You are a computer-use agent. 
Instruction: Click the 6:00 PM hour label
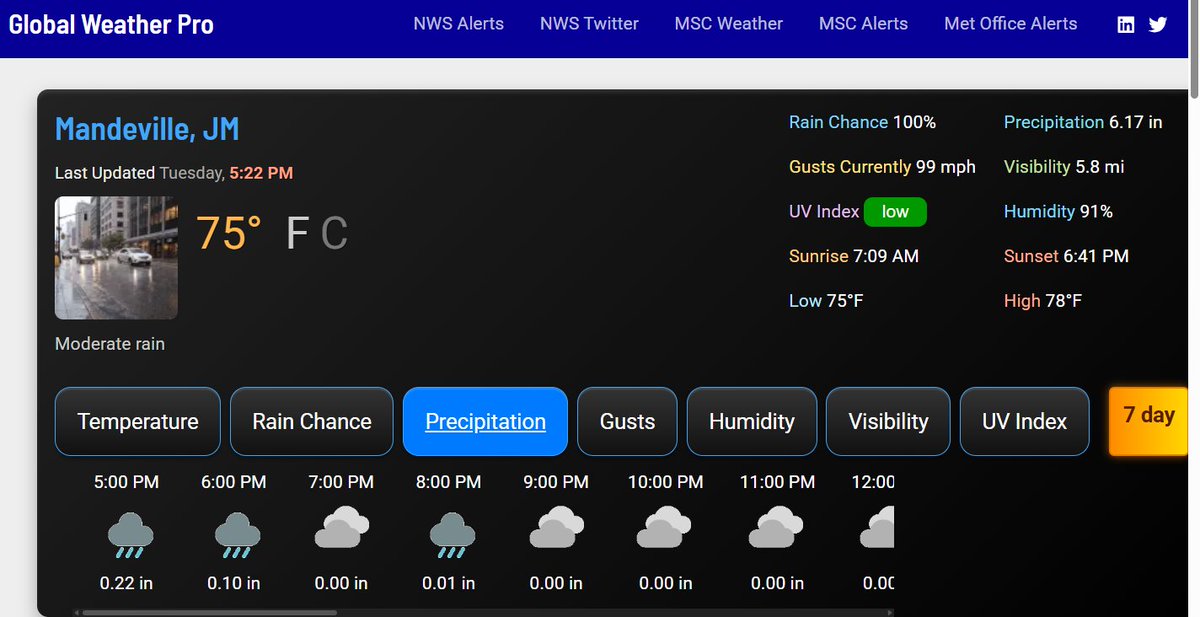pyautogui.click(x=233, y=482)
